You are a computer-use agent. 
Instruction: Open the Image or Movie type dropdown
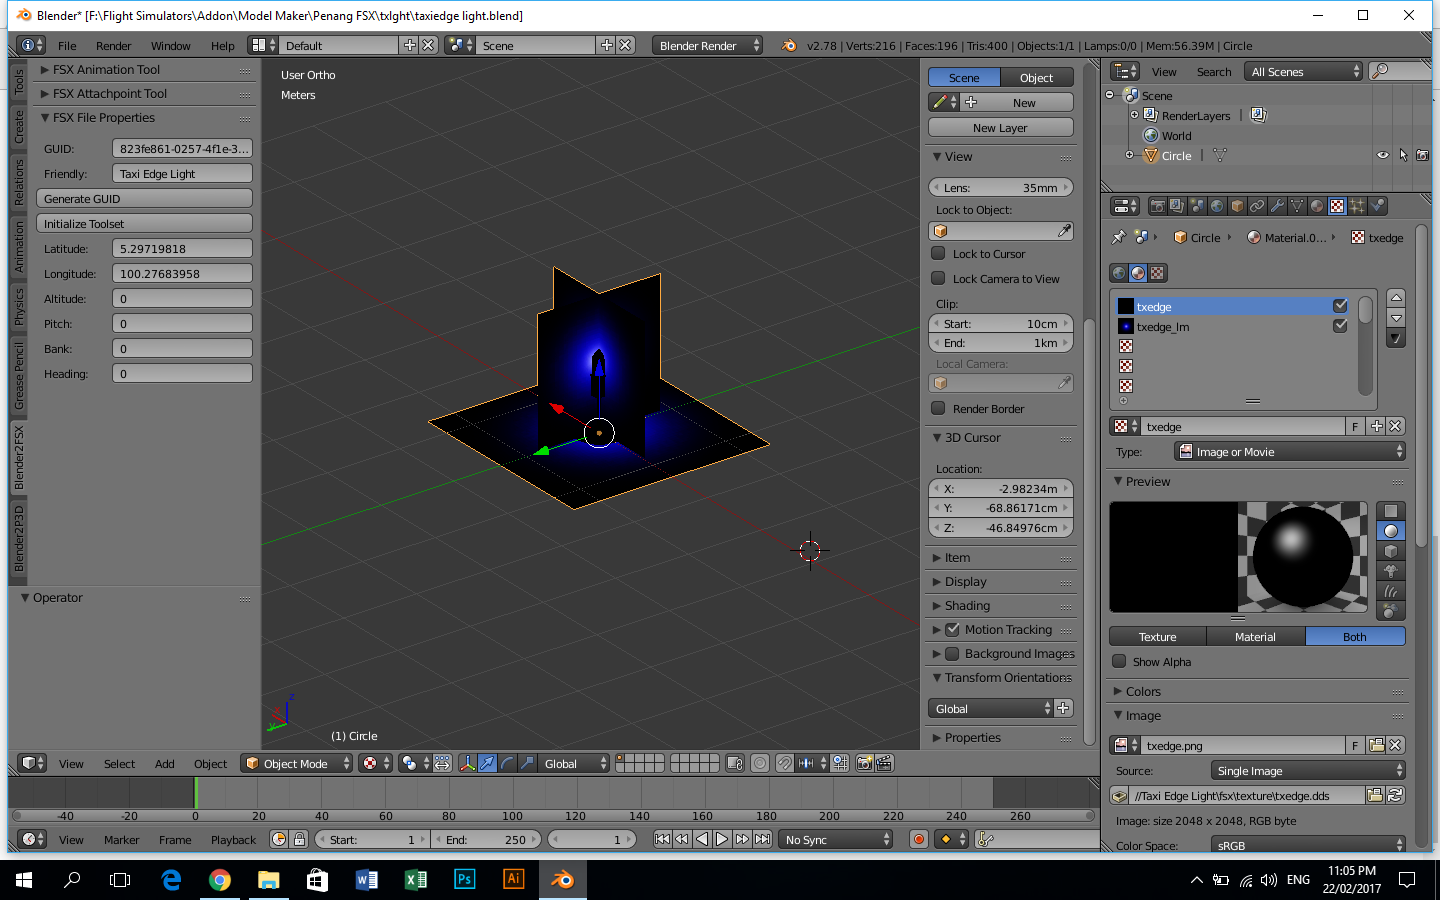tap(1289, 452)
